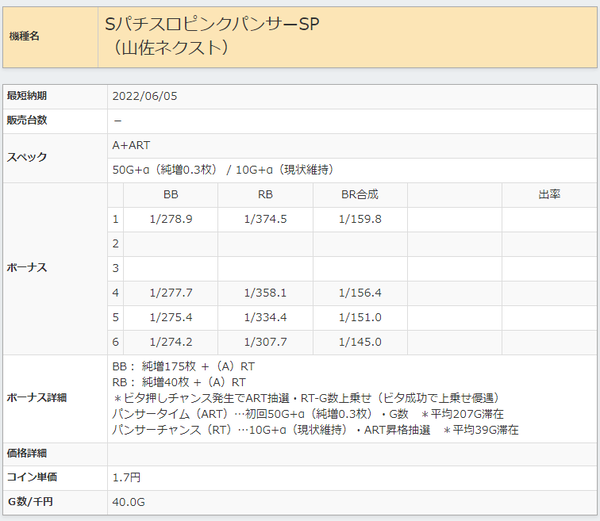Select the スペック row label
The width and height of the screenshot is (600, 521).
27,157
